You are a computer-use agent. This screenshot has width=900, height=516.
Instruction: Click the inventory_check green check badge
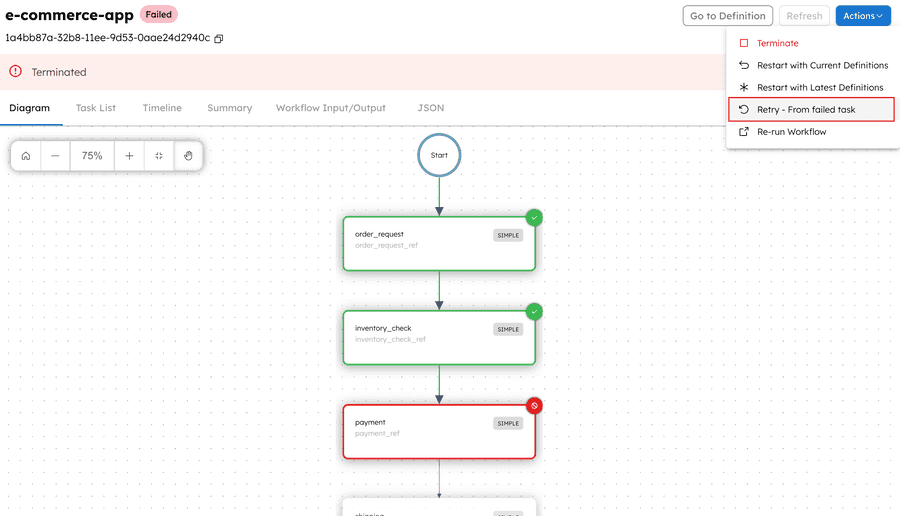[x=534, y=312]
